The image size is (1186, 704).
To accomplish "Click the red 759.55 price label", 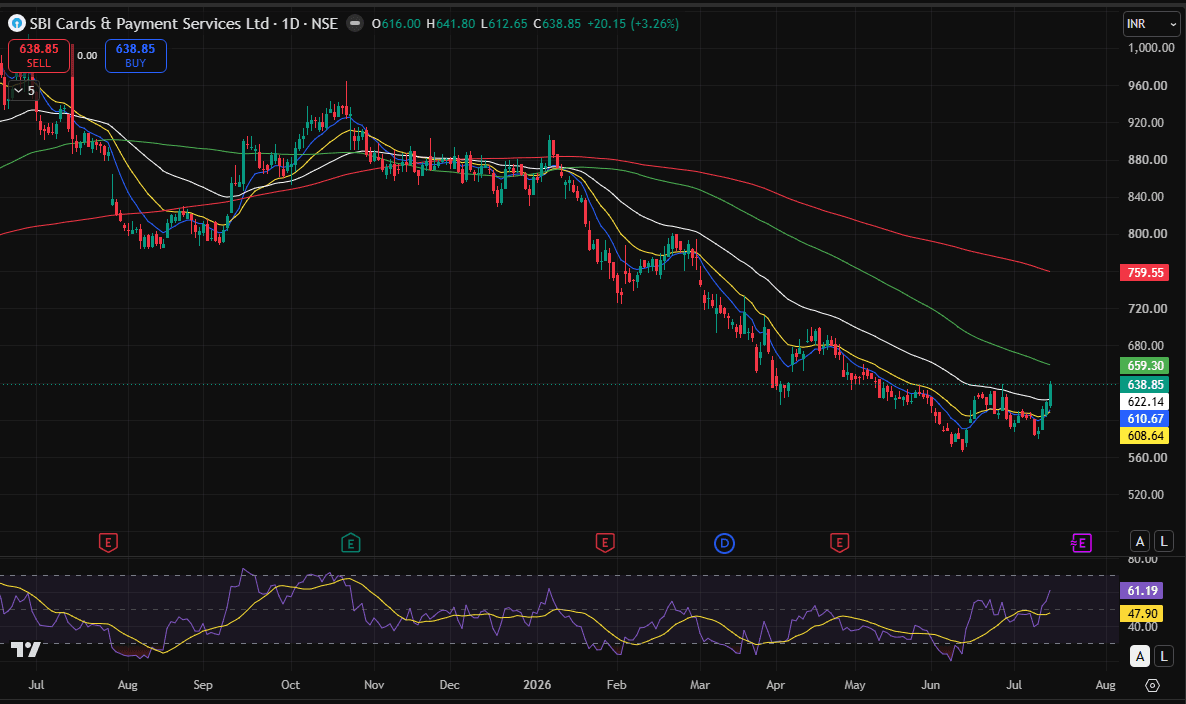I will [1144, 272].
